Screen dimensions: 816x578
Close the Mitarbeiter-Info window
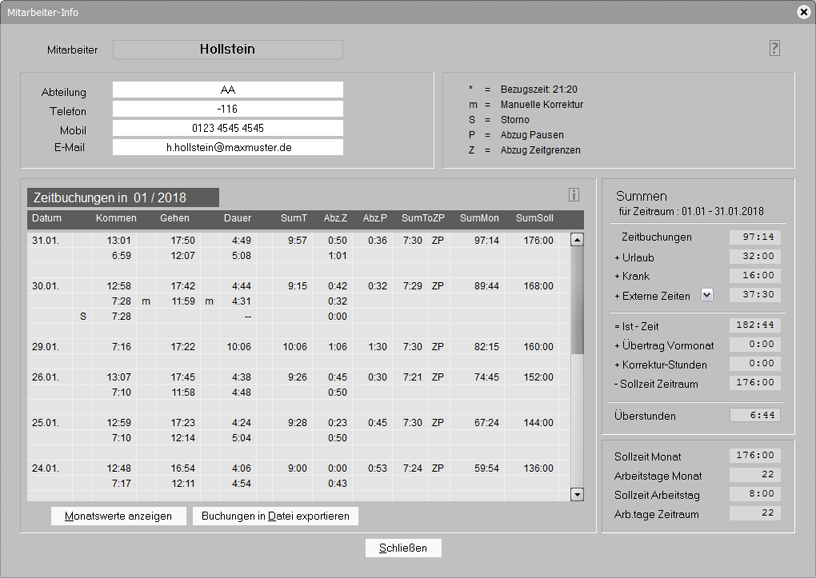pos(803,12)
